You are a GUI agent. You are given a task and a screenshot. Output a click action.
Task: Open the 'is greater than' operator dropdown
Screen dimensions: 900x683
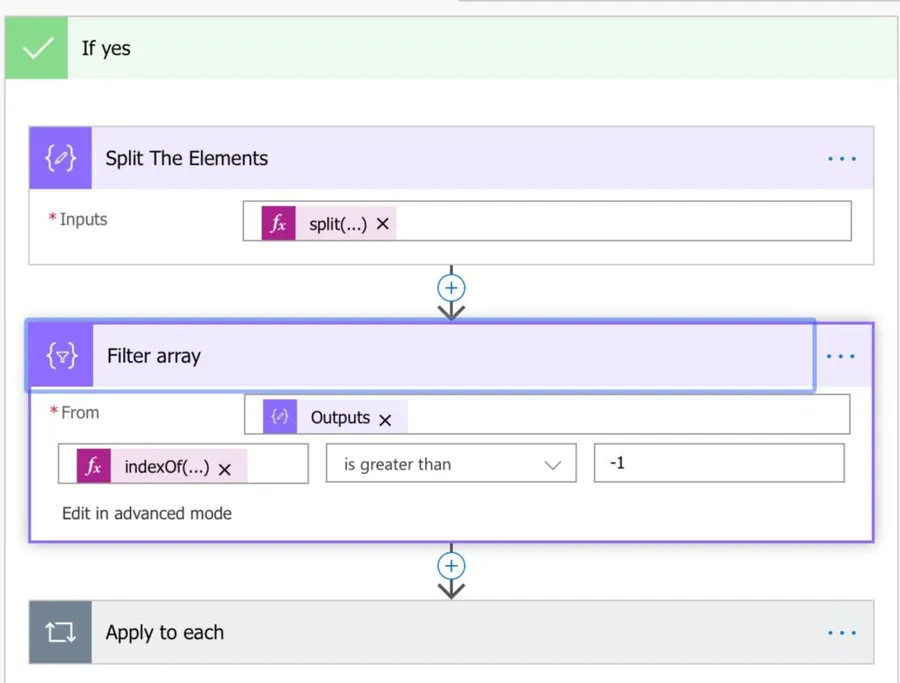[x=451, y=464]
